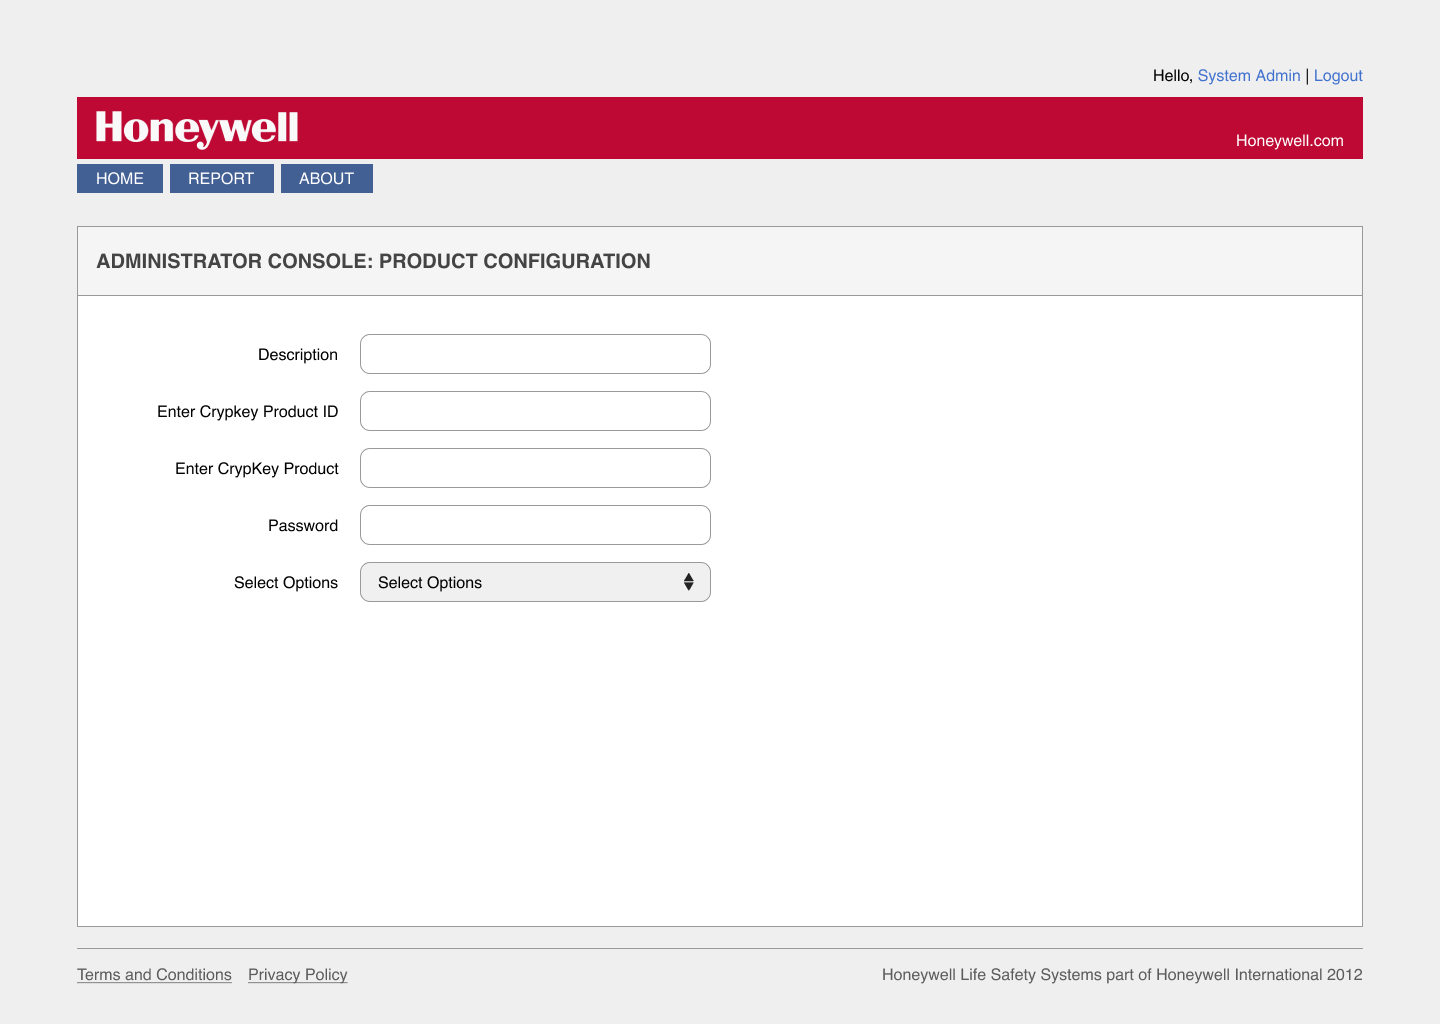Image resolution: width=1440 pixels, height=1024 pixels.
Task: Switch to the HOME tab
Action: 119,178
